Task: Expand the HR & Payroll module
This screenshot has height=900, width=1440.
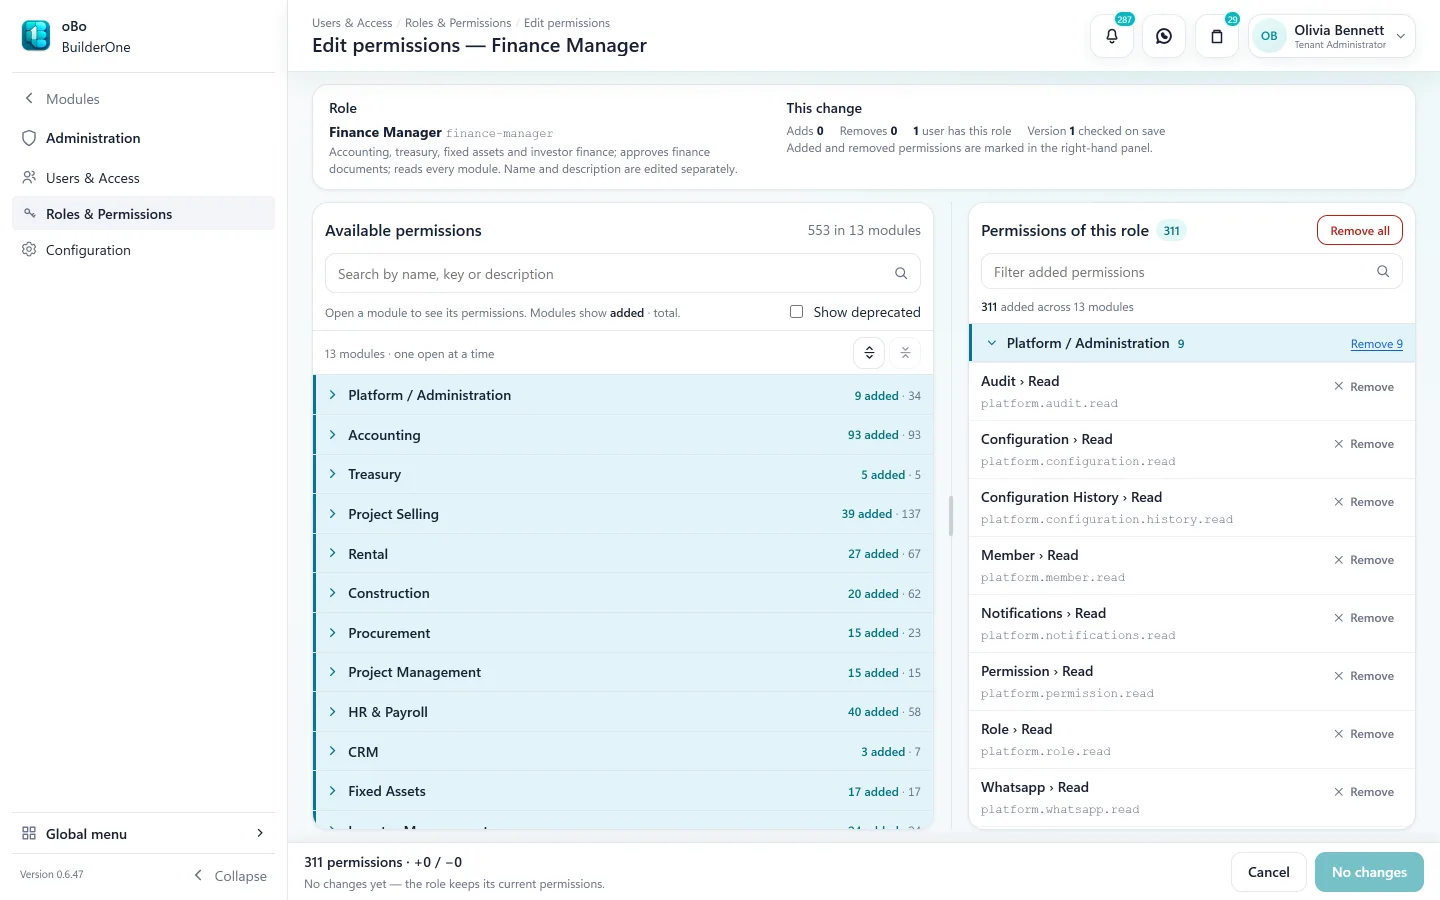Action: click(x=624, y=712)
